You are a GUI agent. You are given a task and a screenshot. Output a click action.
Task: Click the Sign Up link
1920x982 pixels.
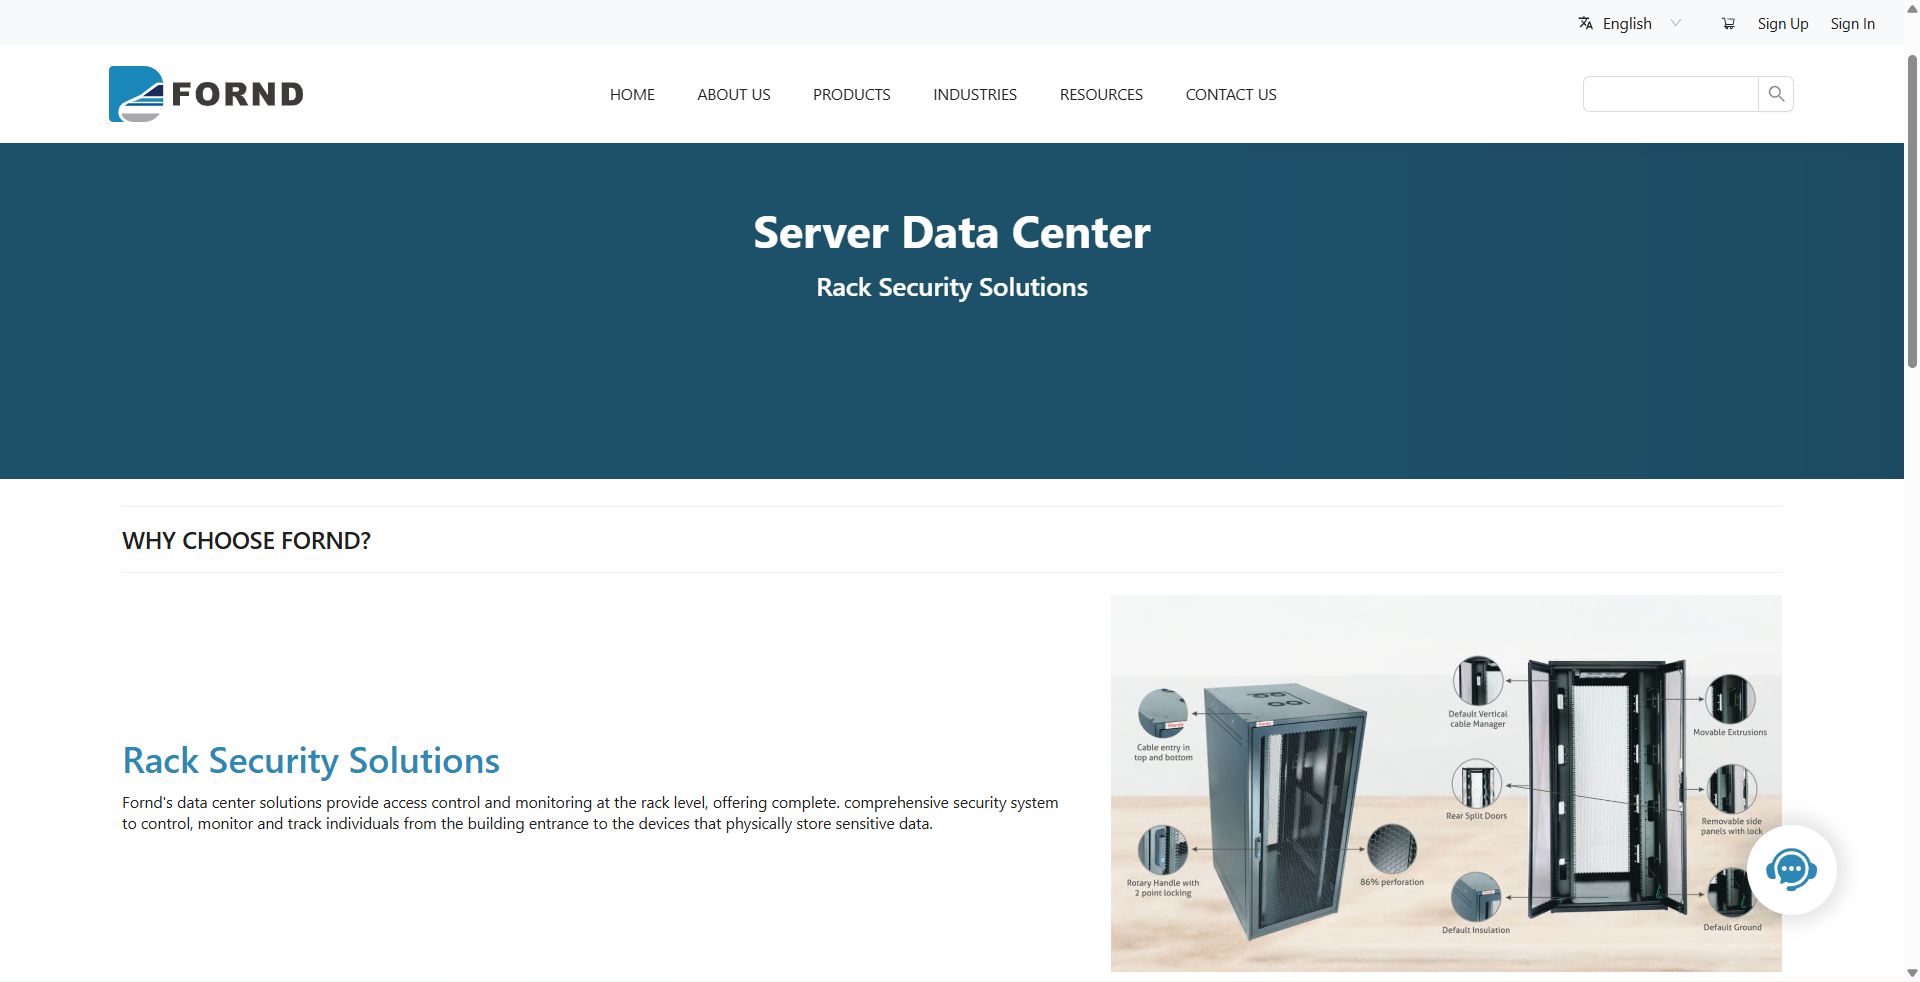click(x=1783, y=23)
